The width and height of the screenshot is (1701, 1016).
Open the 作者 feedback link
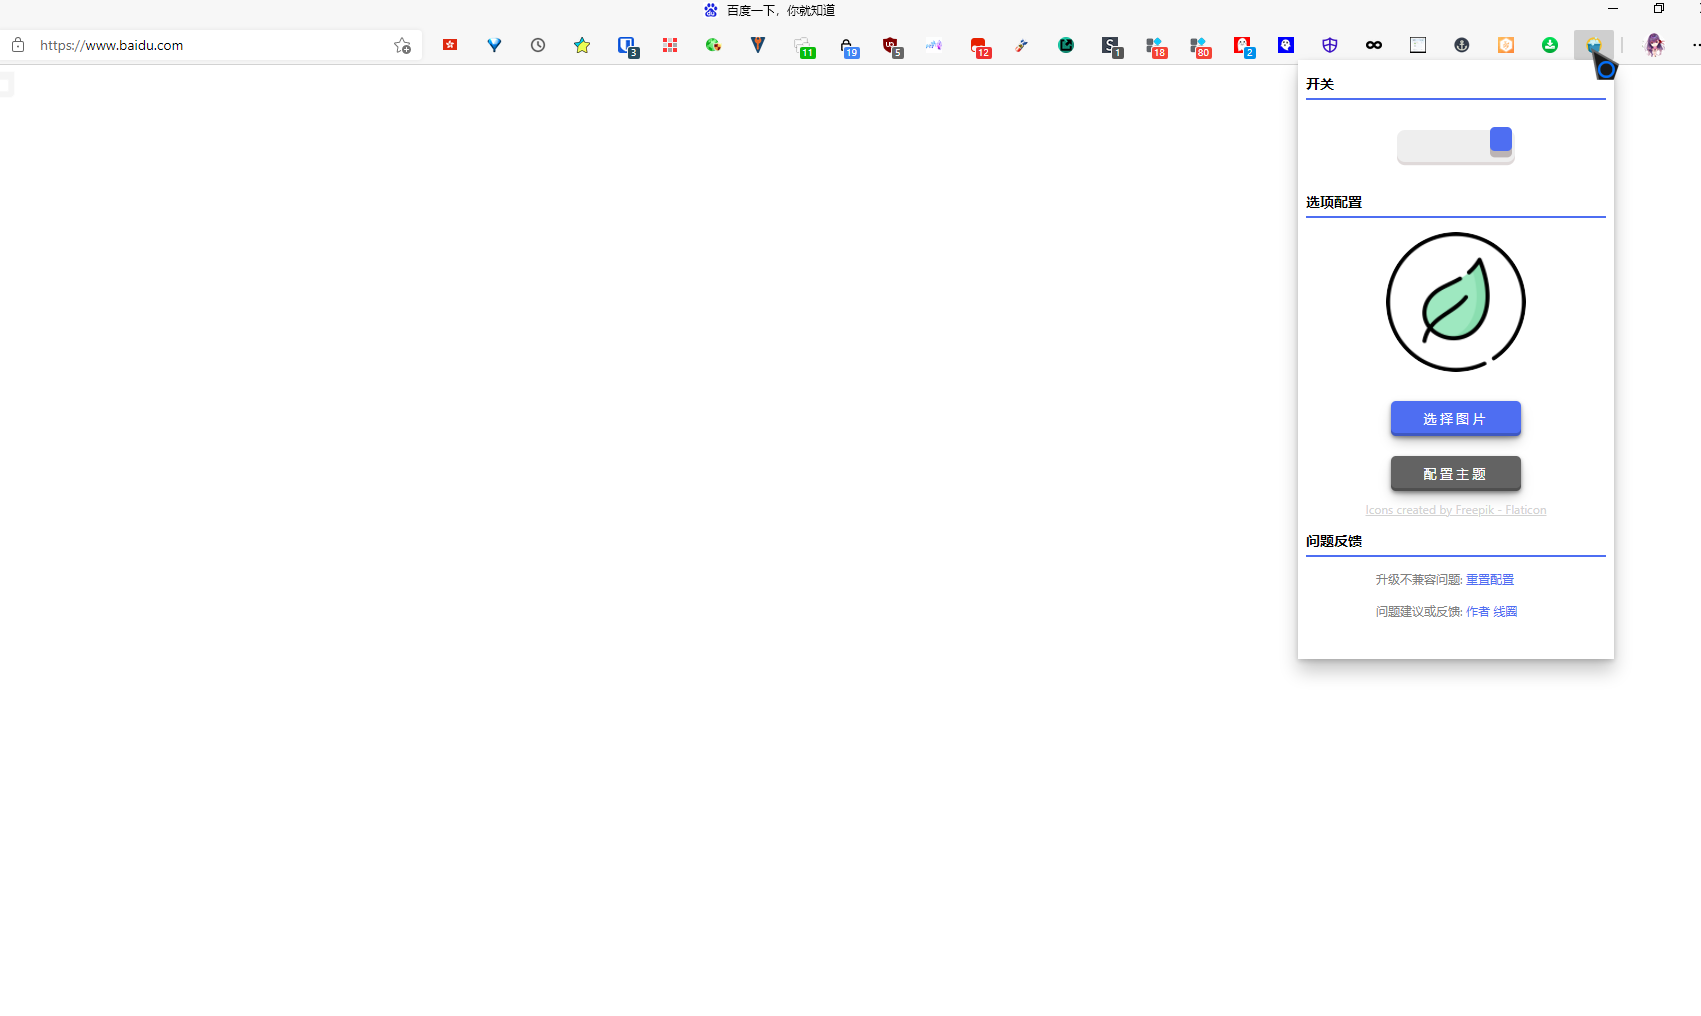click(1477, 612)
